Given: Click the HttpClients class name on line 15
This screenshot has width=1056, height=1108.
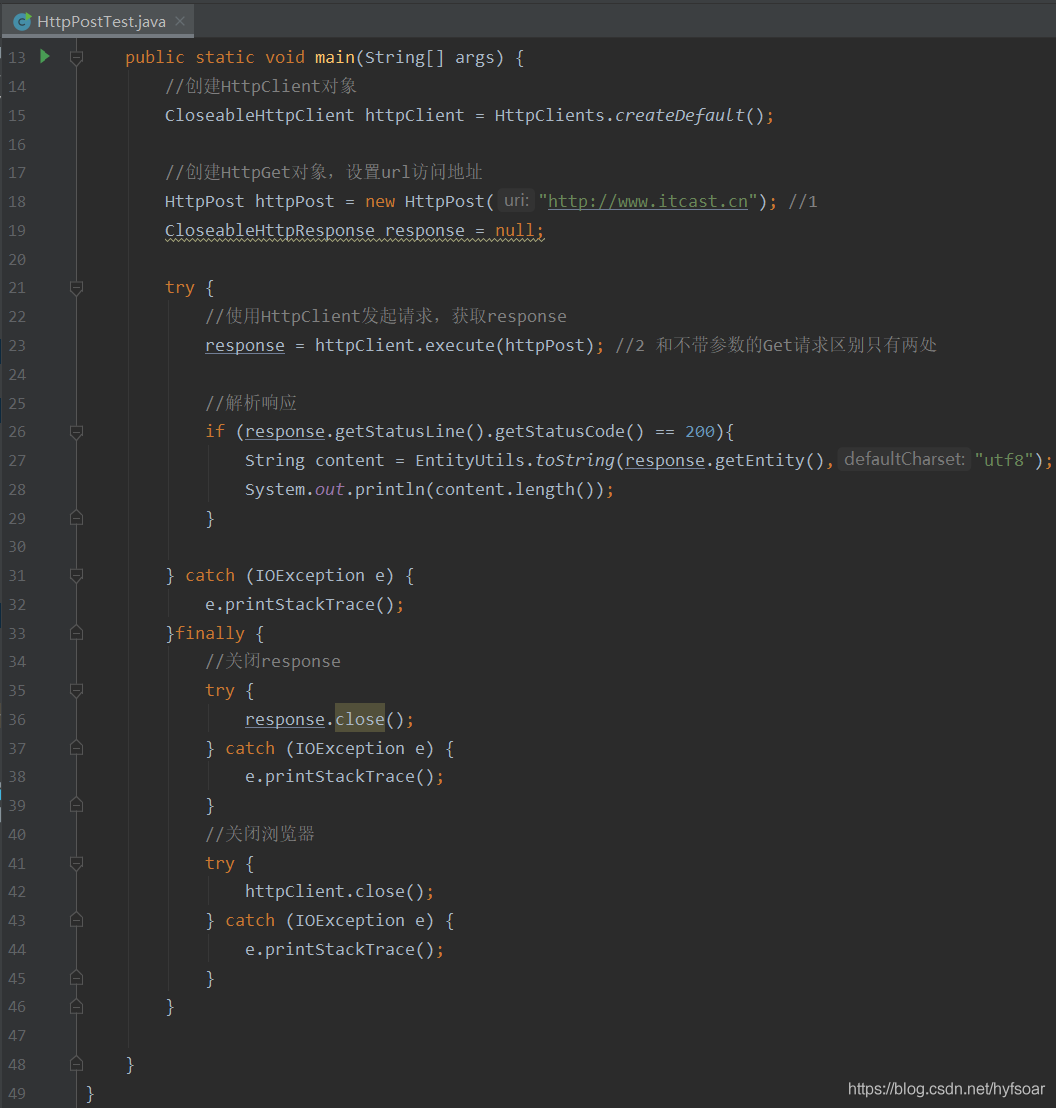Looking at the screenshot, I should pyautogui.click(x=549, y=115).
